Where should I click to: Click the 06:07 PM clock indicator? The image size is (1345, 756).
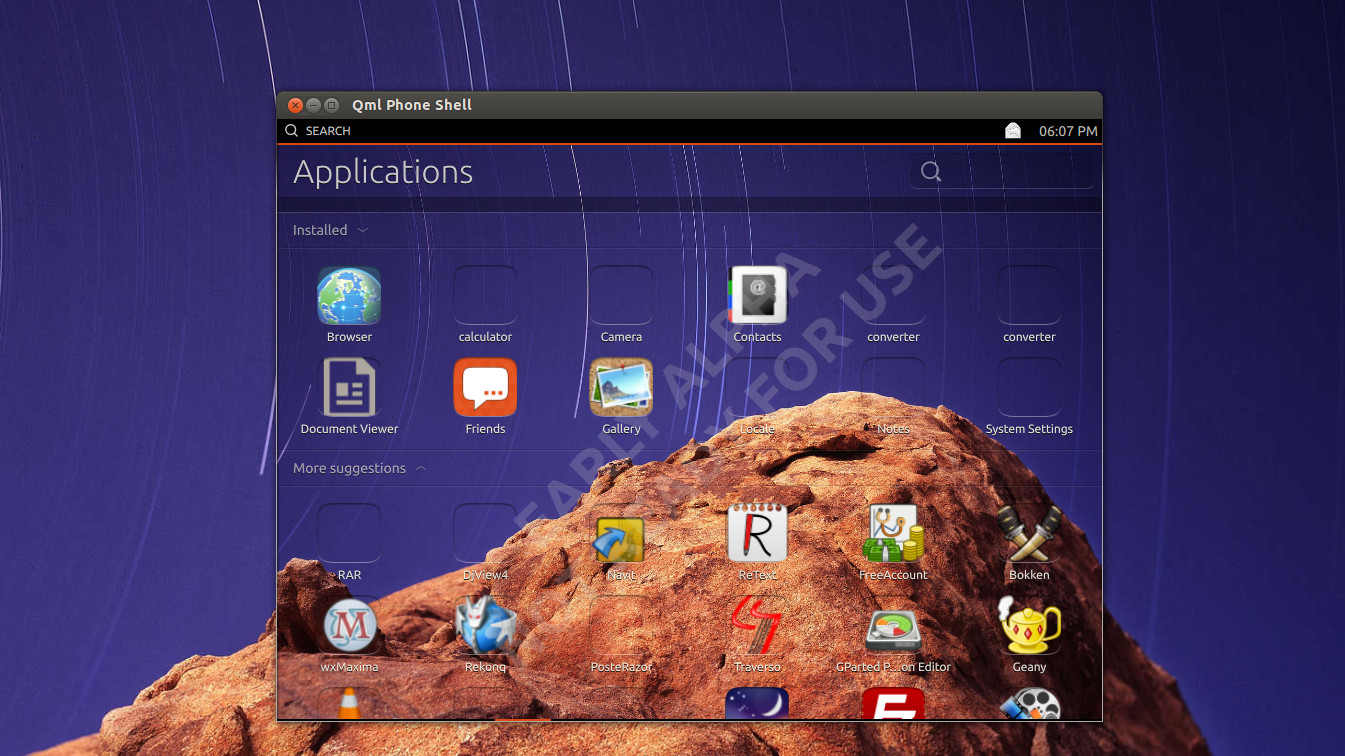pyautogui.click(x=1068, y=131)
